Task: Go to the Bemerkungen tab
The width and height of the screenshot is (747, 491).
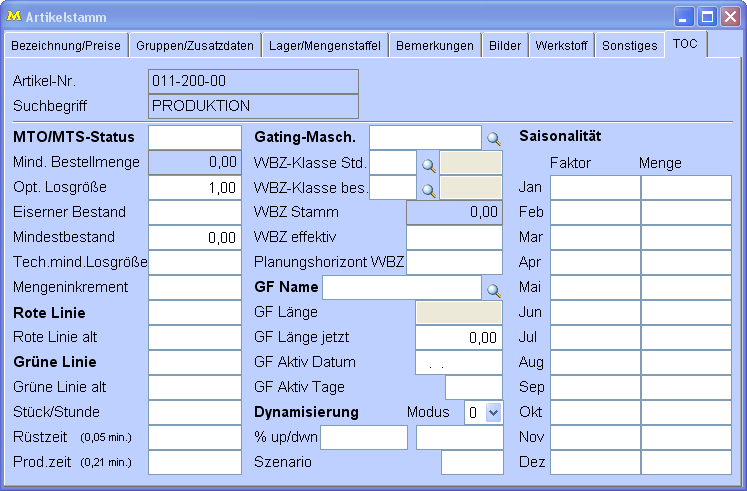Action: (435, 46)
